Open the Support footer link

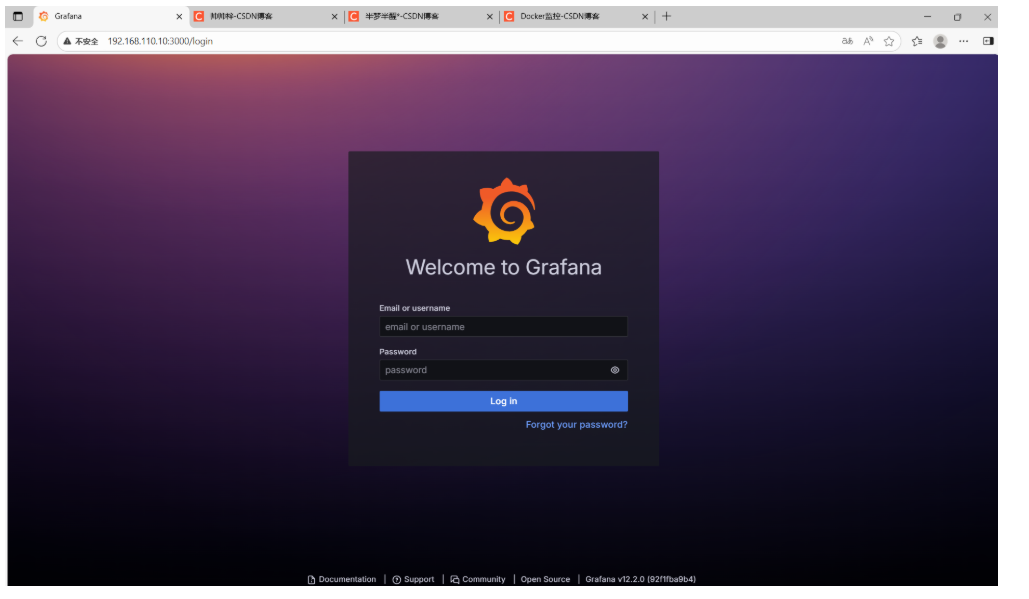(x=413, y=579)
